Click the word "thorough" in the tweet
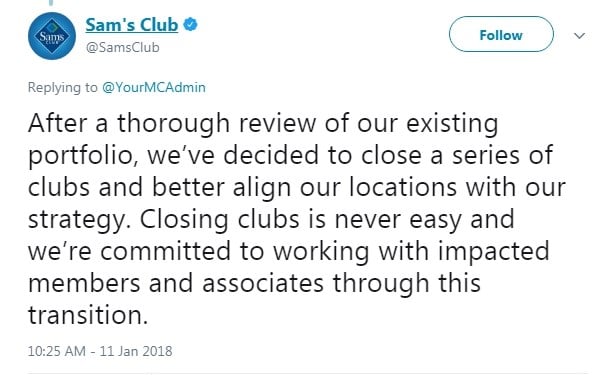Screen dimensions: 616x375 (x=173, y=124)
